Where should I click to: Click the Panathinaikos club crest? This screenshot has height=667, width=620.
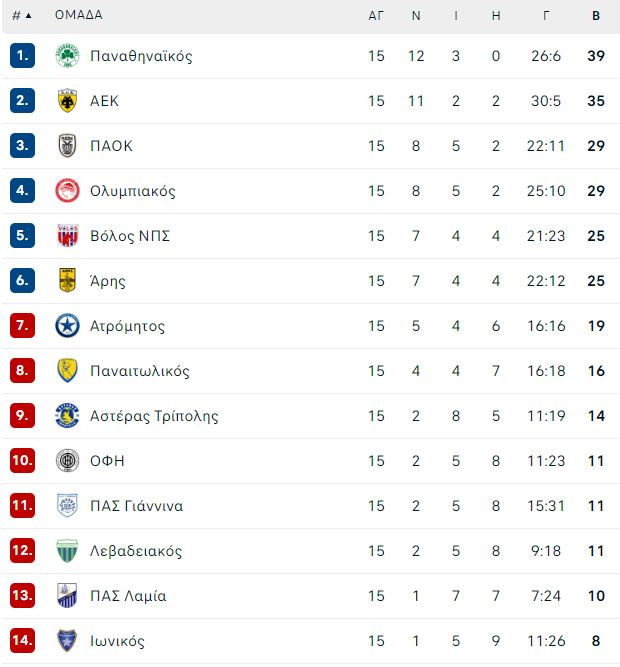(x=67, y=55)
